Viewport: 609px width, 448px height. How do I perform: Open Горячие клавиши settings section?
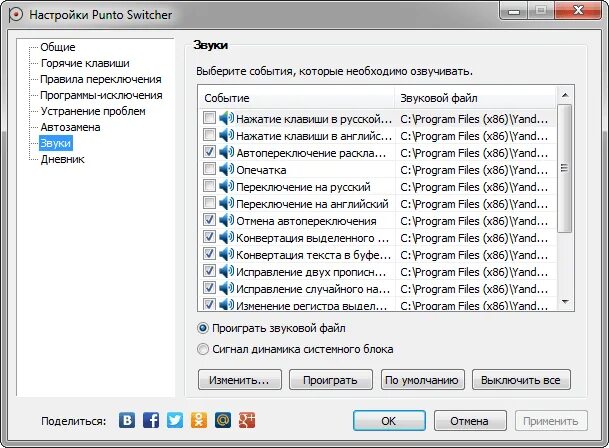[85, 63]
